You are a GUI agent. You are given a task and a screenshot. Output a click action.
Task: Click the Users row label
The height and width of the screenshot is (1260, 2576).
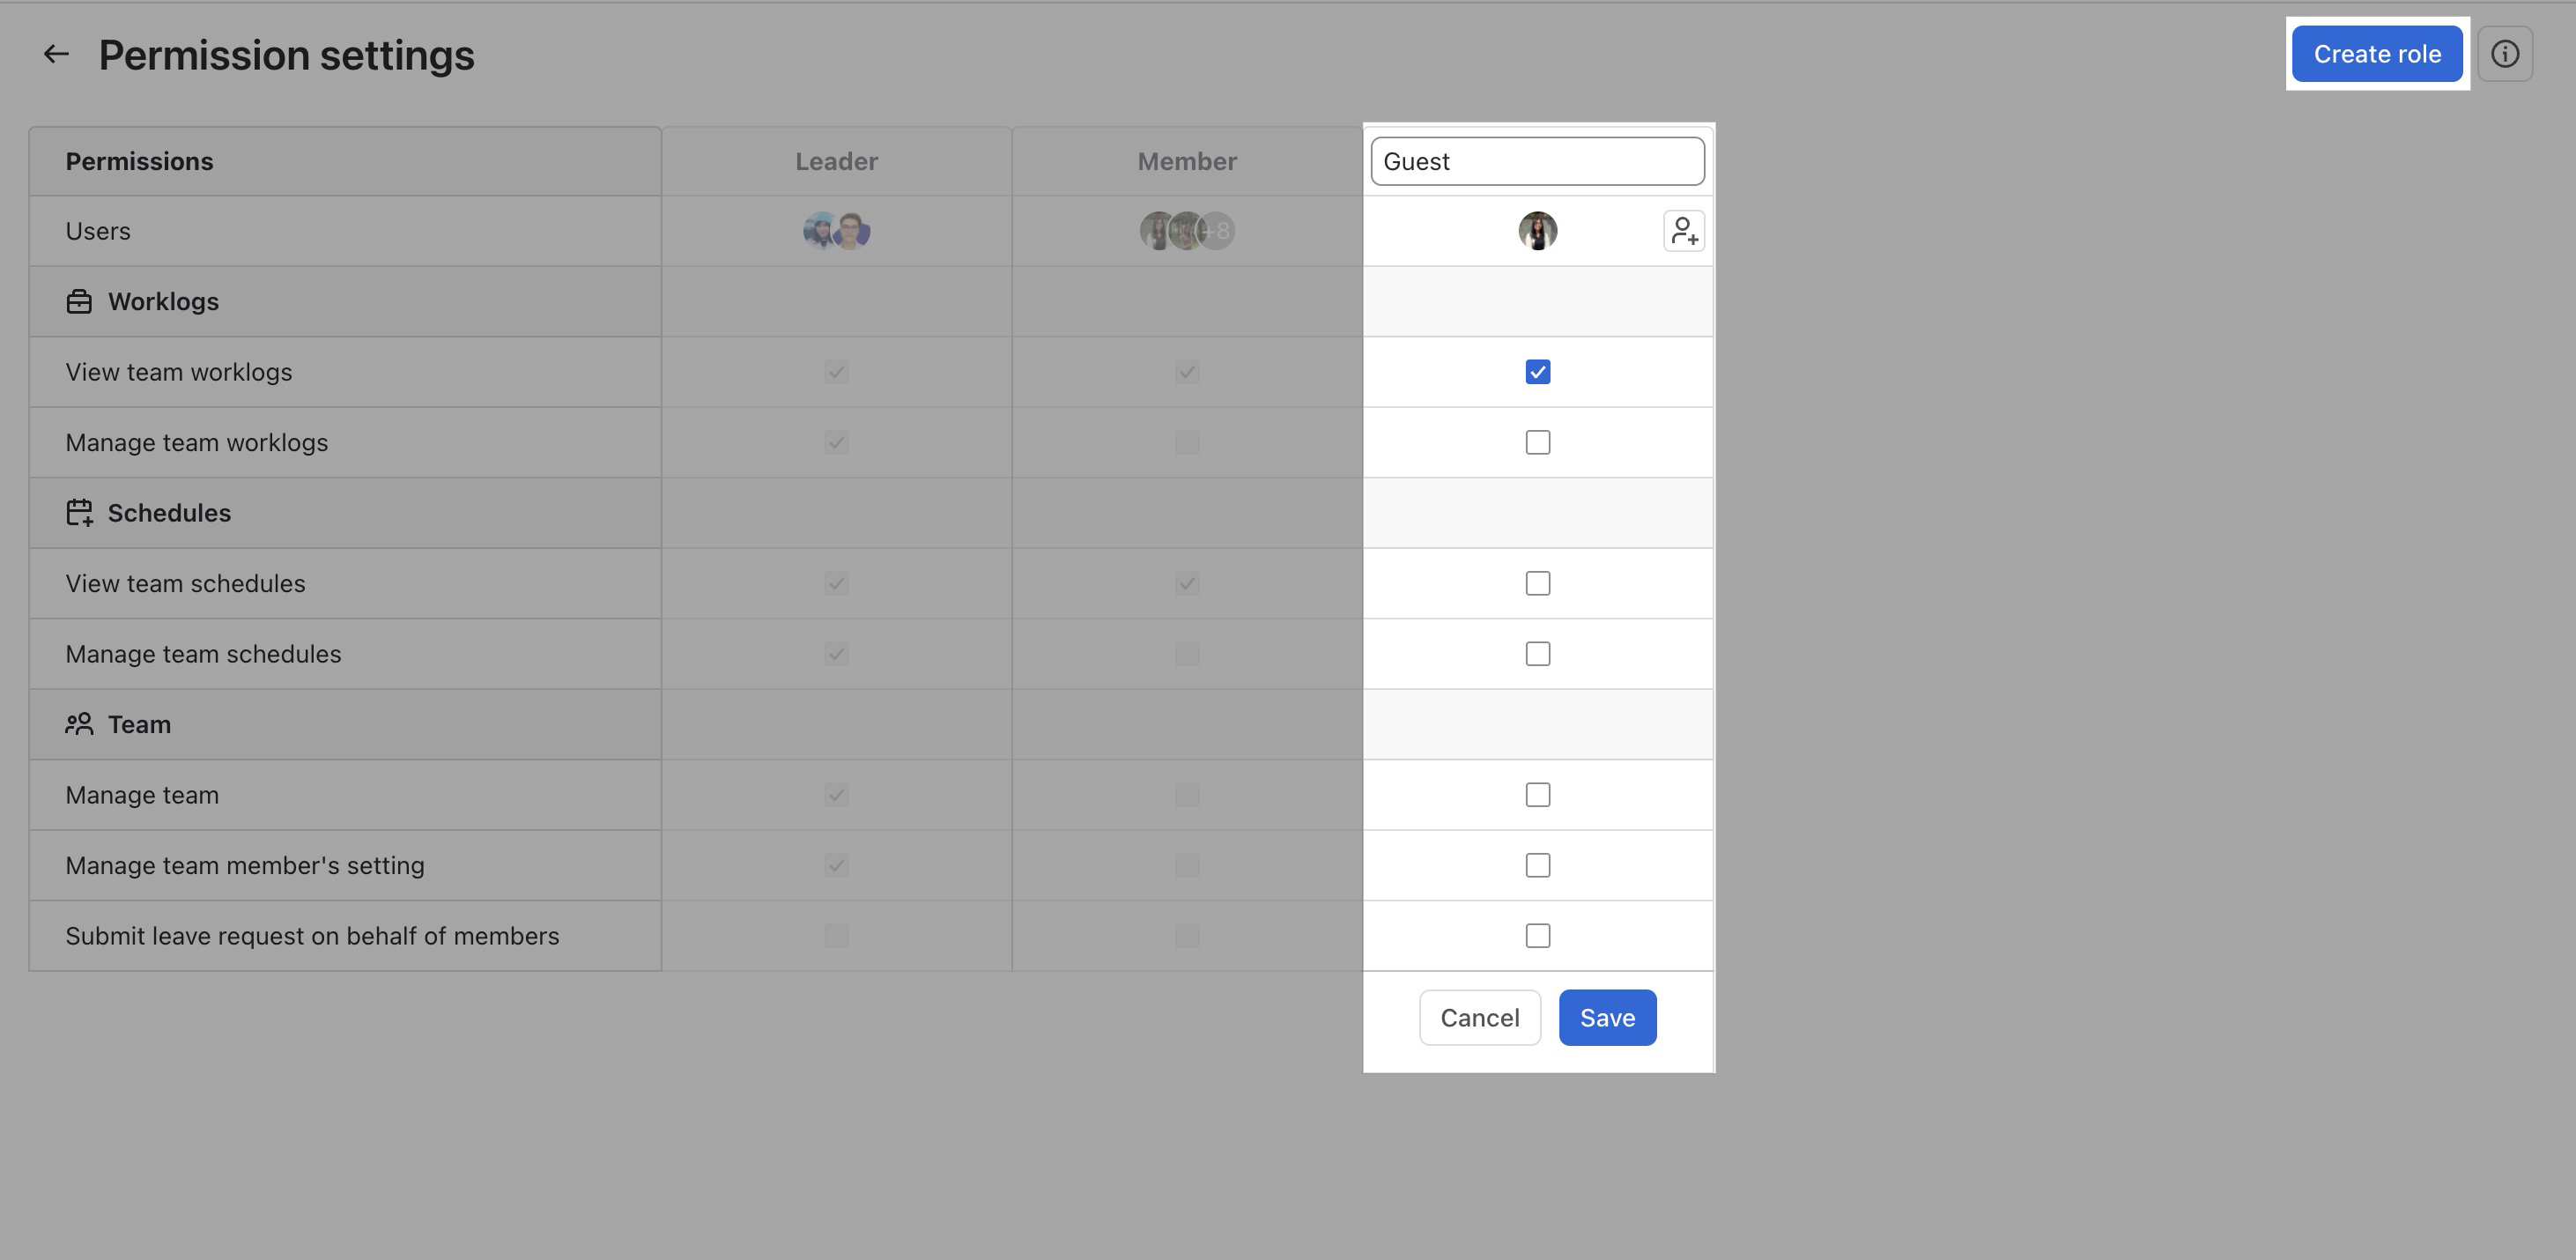98,231
